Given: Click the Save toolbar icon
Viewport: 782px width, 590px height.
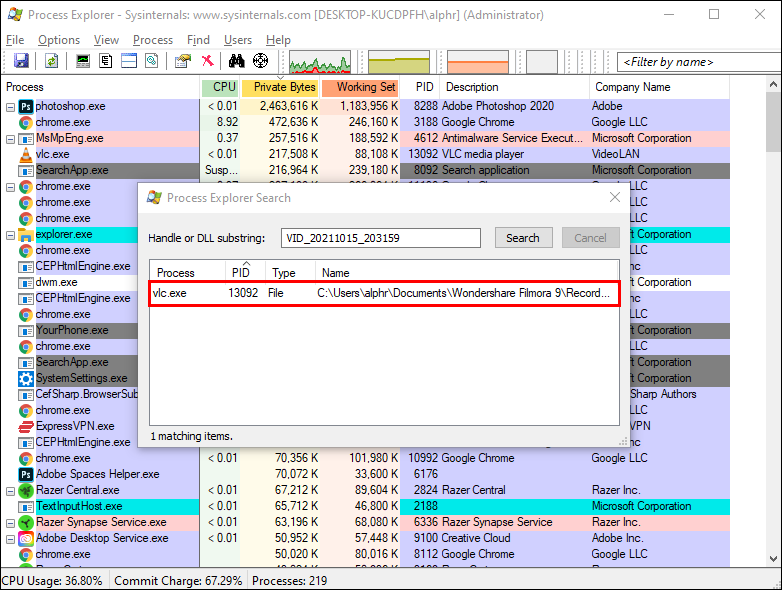Looking at the screenshot, I should 19,62.
